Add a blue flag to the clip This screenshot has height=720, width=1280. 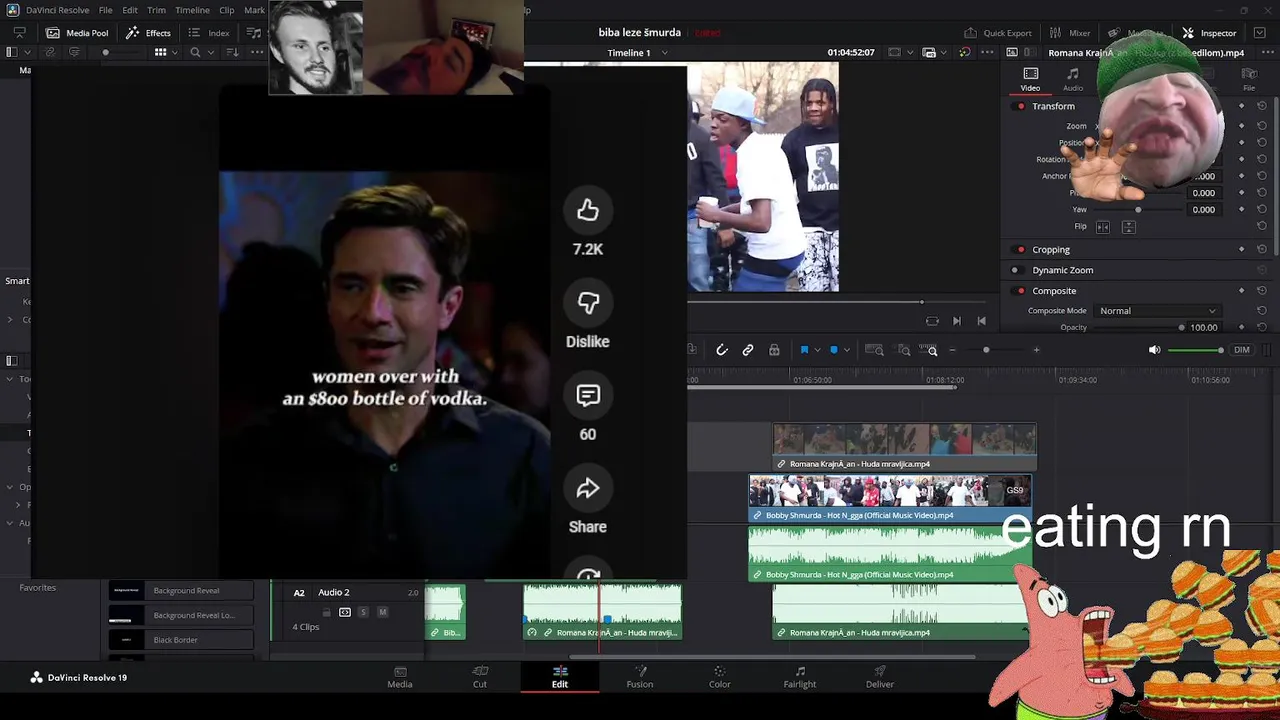pyautogui.click(x=804, y=350)
